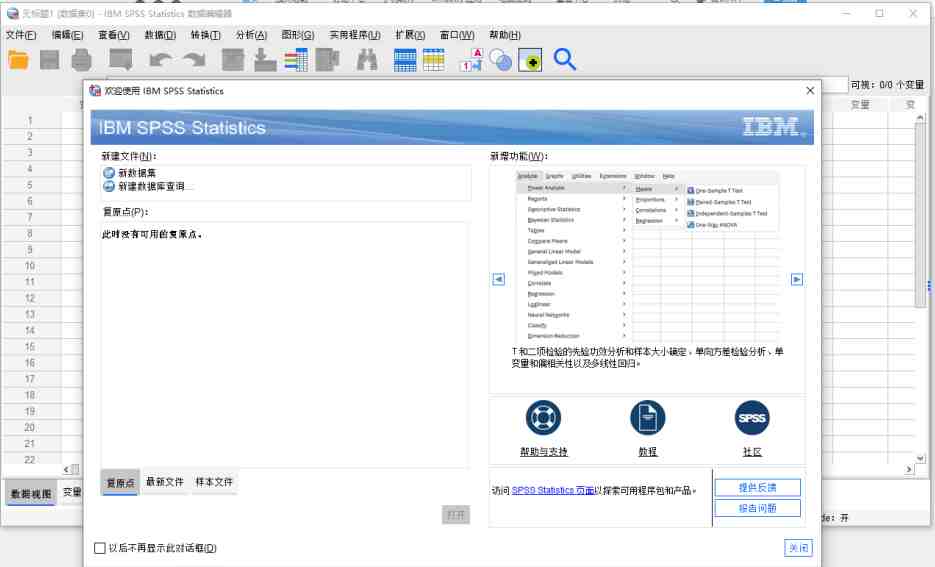Open the 编辑(E) menu

(x=67, y=35)
